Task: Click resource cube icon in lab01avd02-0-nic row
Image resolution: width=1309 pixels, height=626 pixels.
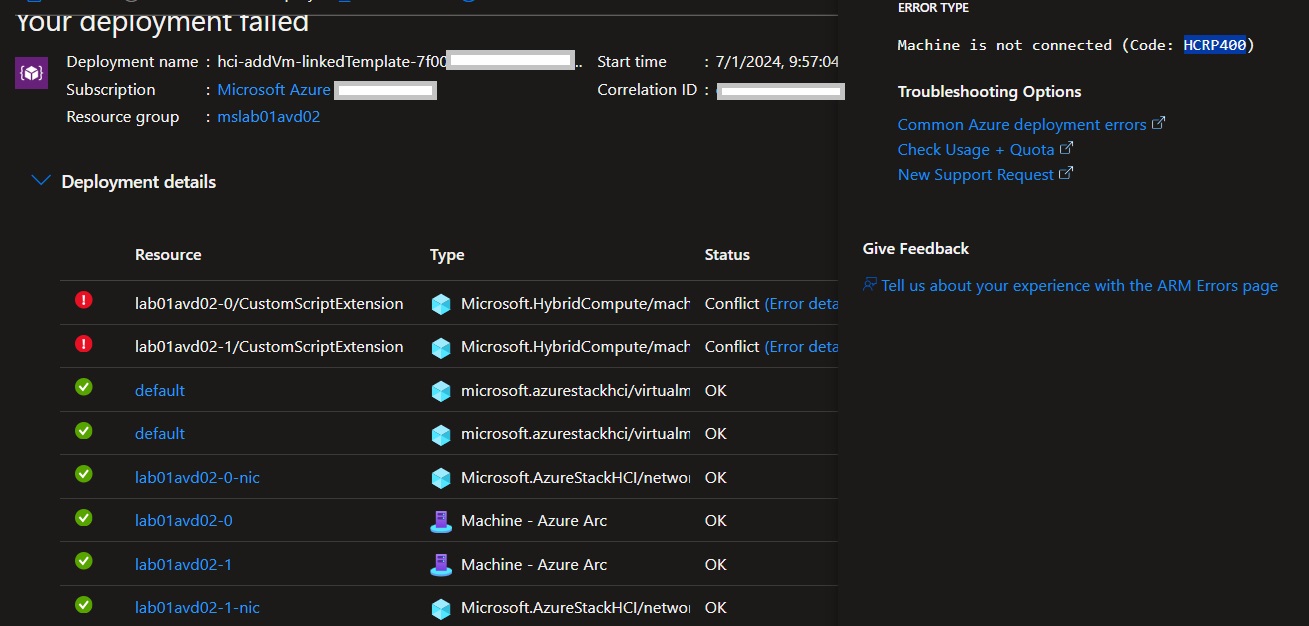Action: [x=441, y=478]
